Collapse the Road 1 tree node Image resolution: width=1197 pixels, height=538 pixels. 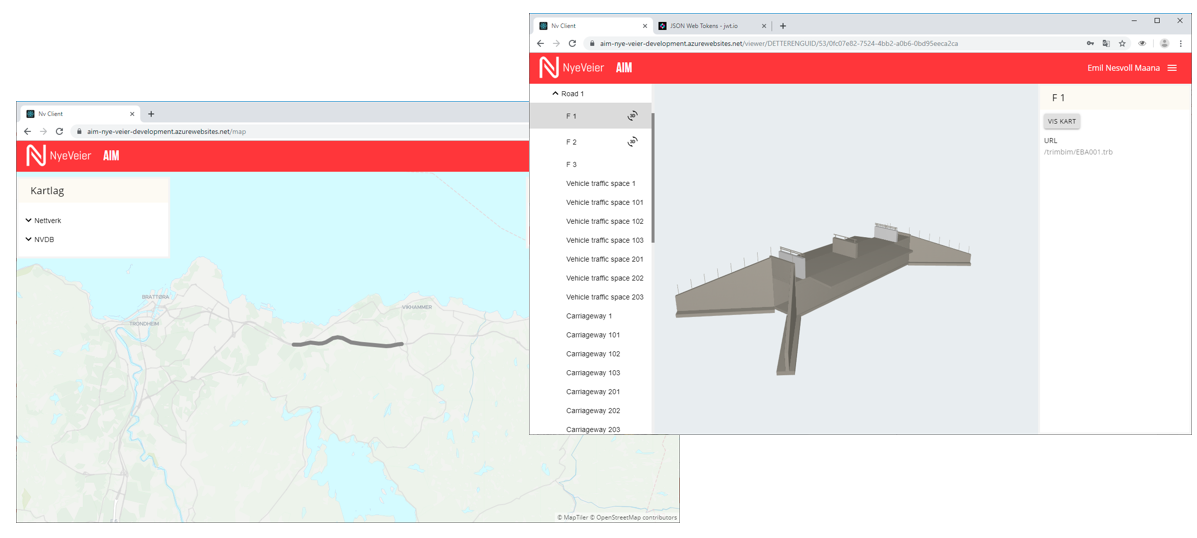556,93
